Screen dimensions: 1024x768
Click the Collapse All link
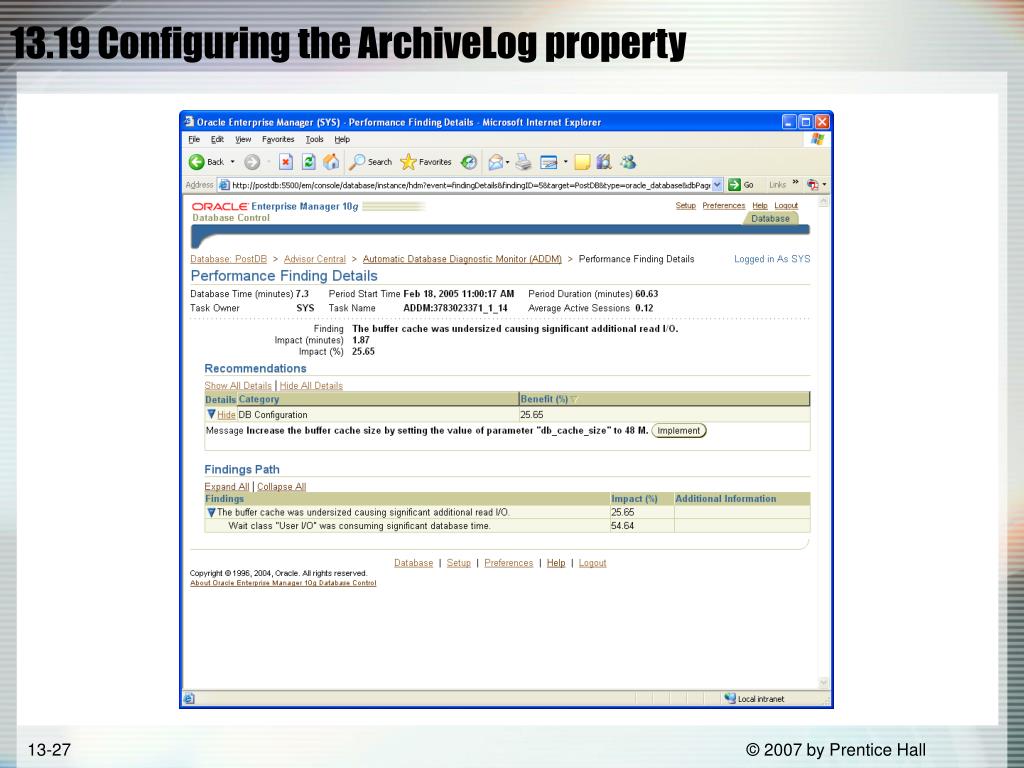point(281,487)
